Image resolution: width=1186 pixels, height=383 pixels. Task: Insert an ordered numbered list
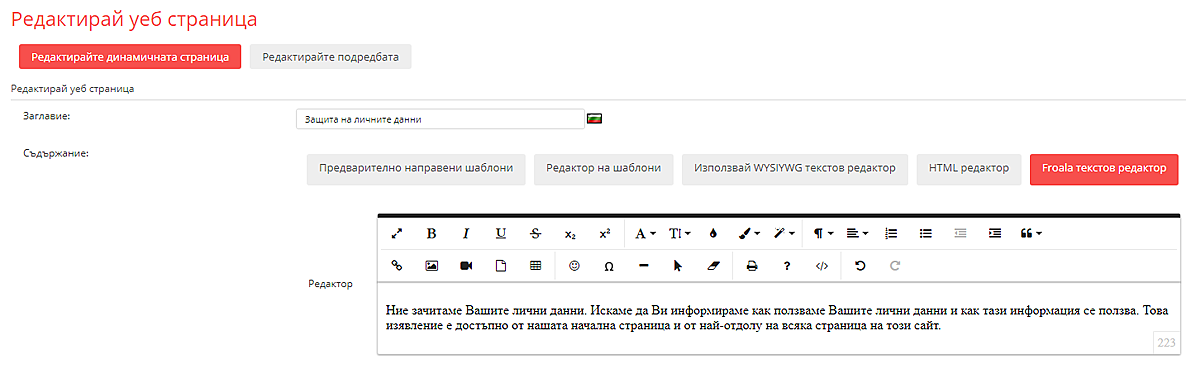(x=891, y=234)
